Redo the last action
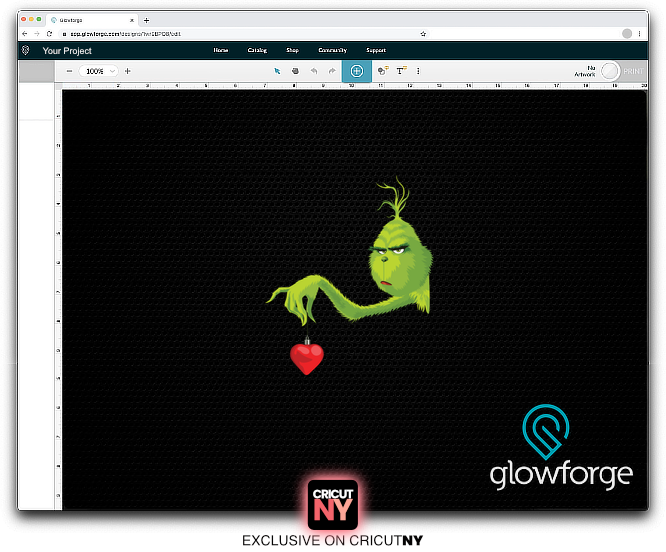666x552 pixels. click(332, 71)
